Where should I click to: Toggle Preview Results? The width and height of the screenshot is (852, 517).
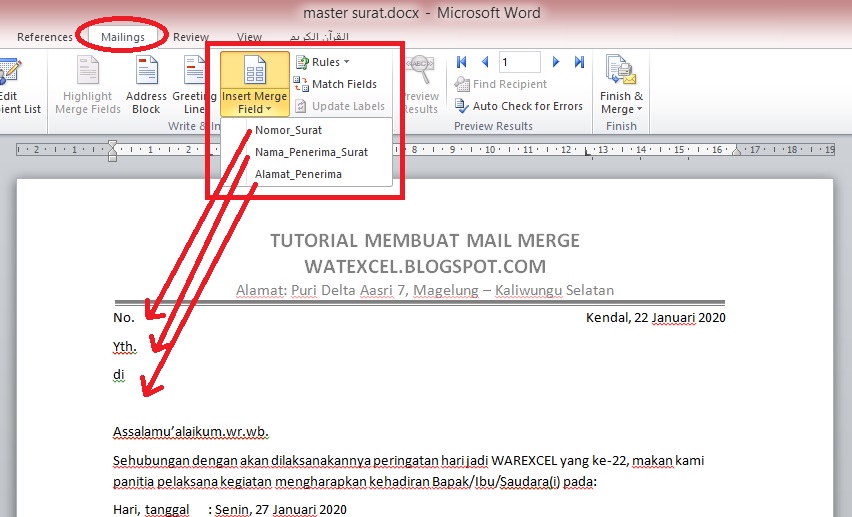pos(420,85)
